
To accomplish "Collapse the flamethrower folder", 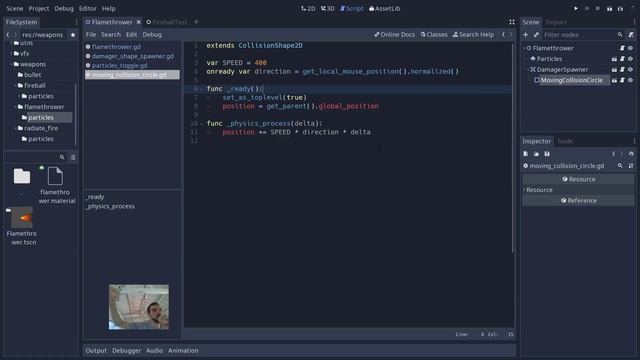I will (x=15, y=107).
